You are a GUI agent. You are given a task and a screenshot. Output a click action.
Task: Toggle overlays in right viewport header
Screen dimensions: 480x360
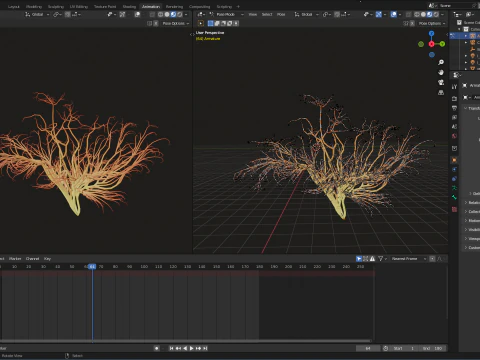394,14
